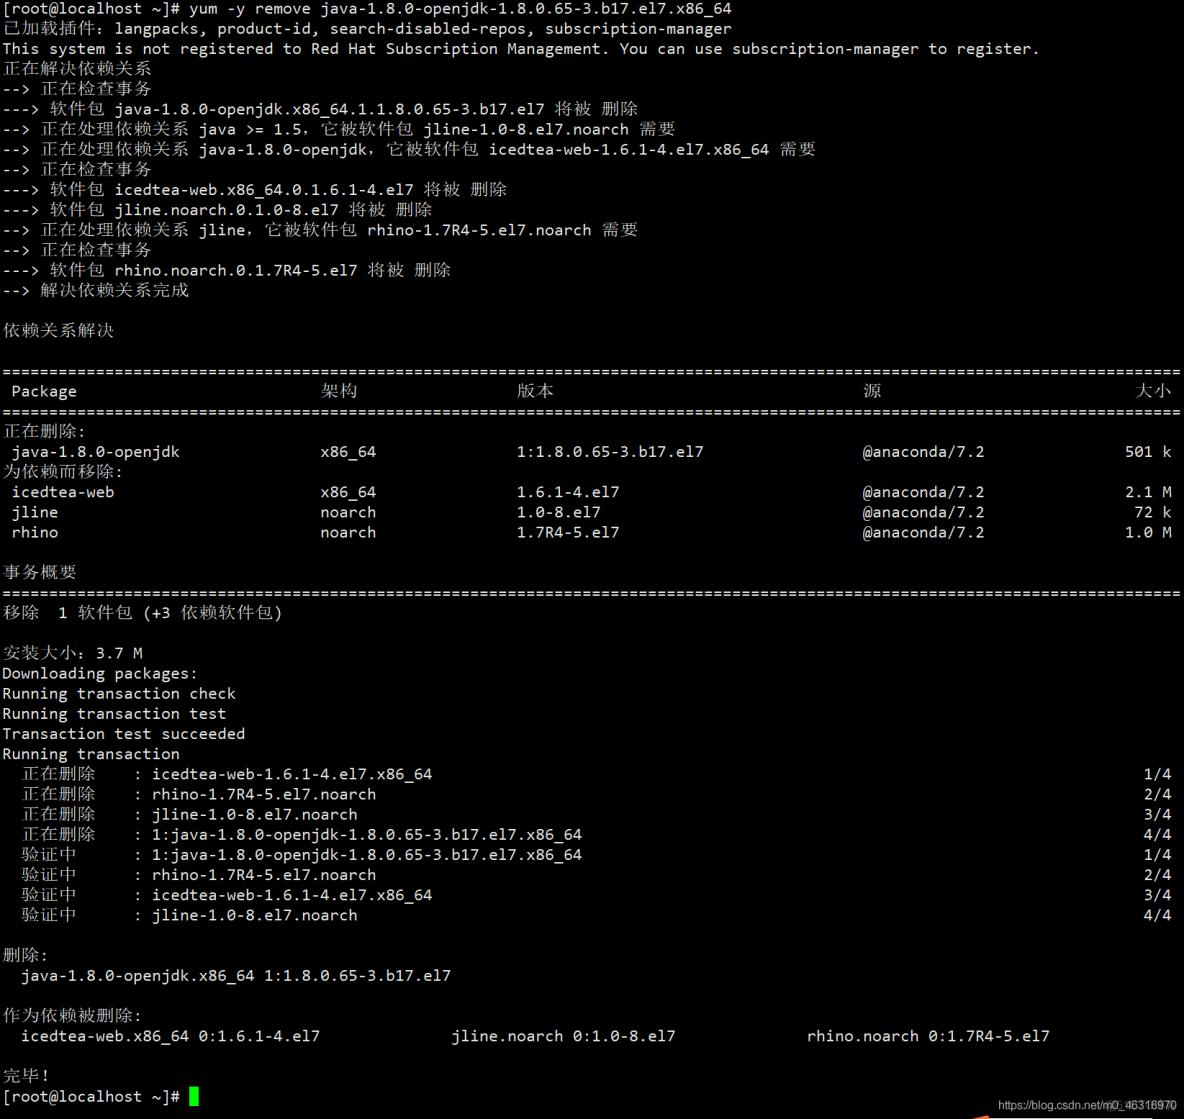Viewport: 1184px width, 1119px height.
Task: Select the '版本' column header
Action: 535,391
